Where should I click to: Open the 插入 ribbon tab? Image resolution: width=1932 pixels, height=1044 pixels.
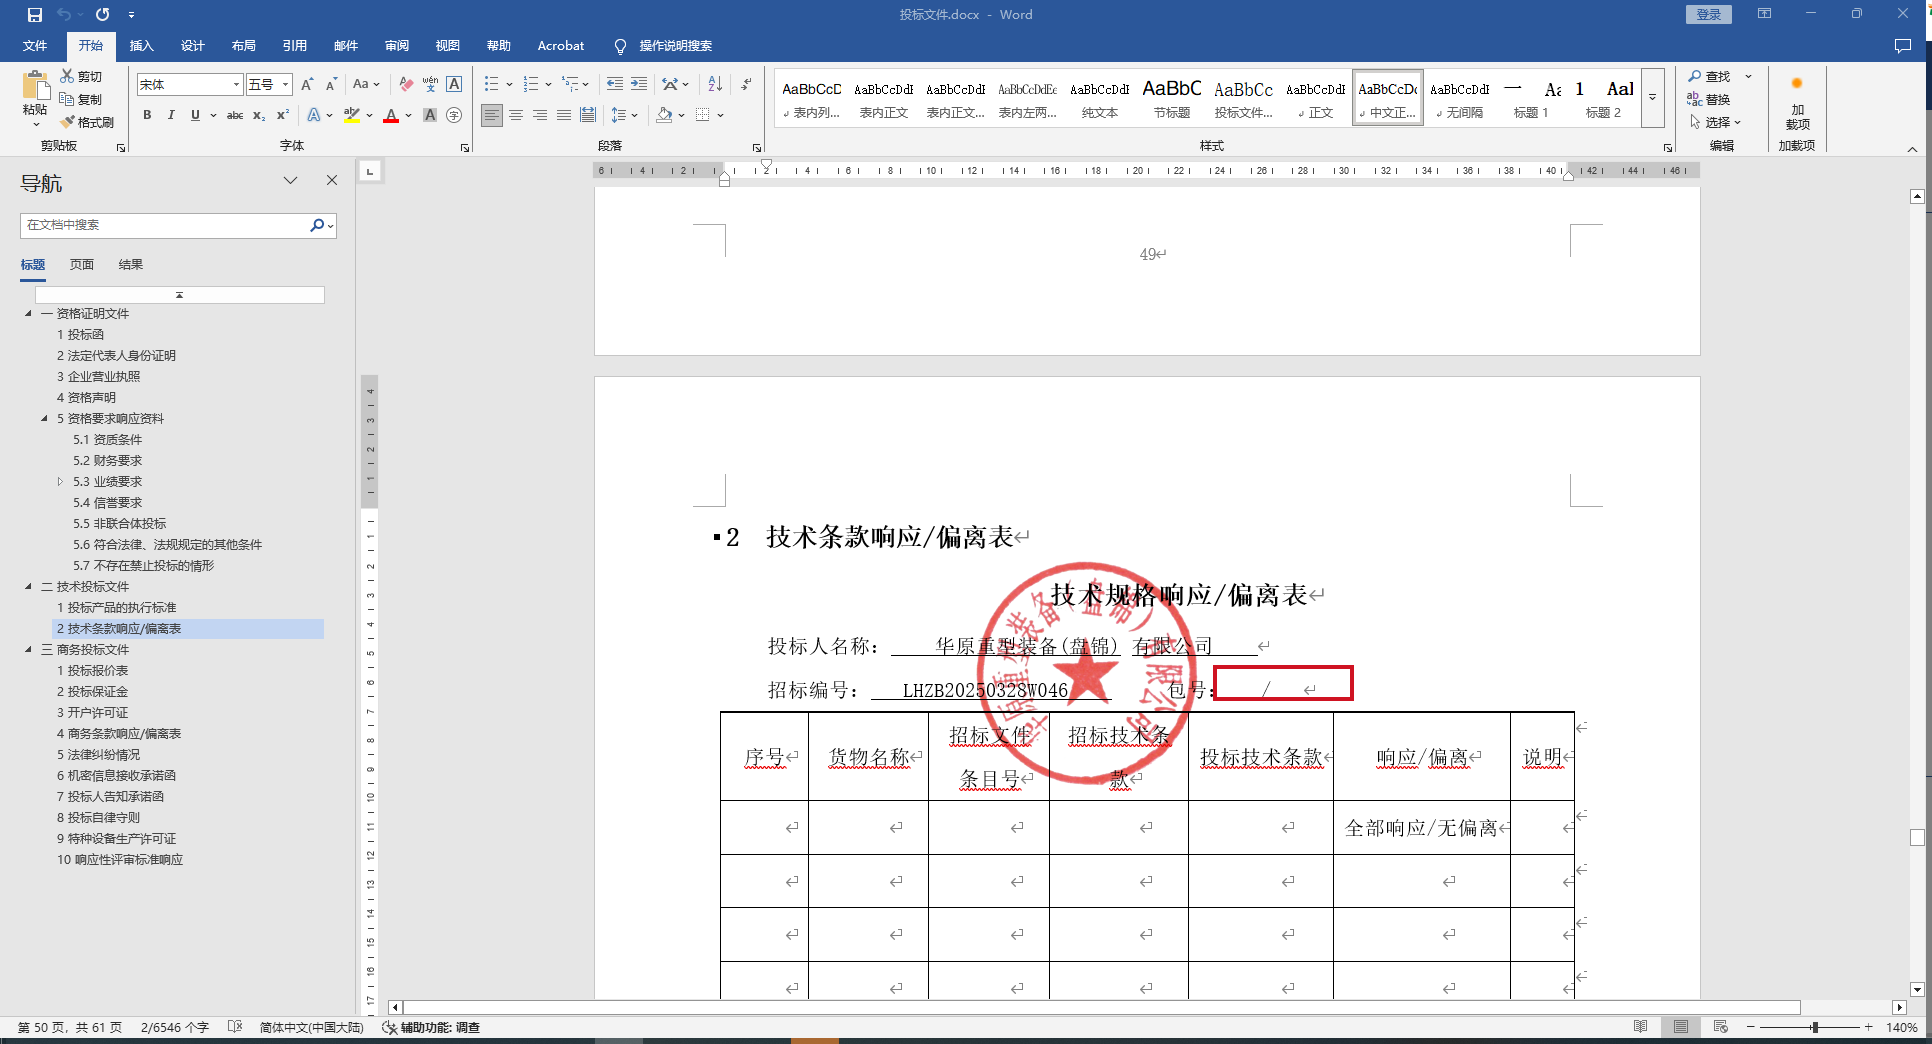click(x=141, y=46)
